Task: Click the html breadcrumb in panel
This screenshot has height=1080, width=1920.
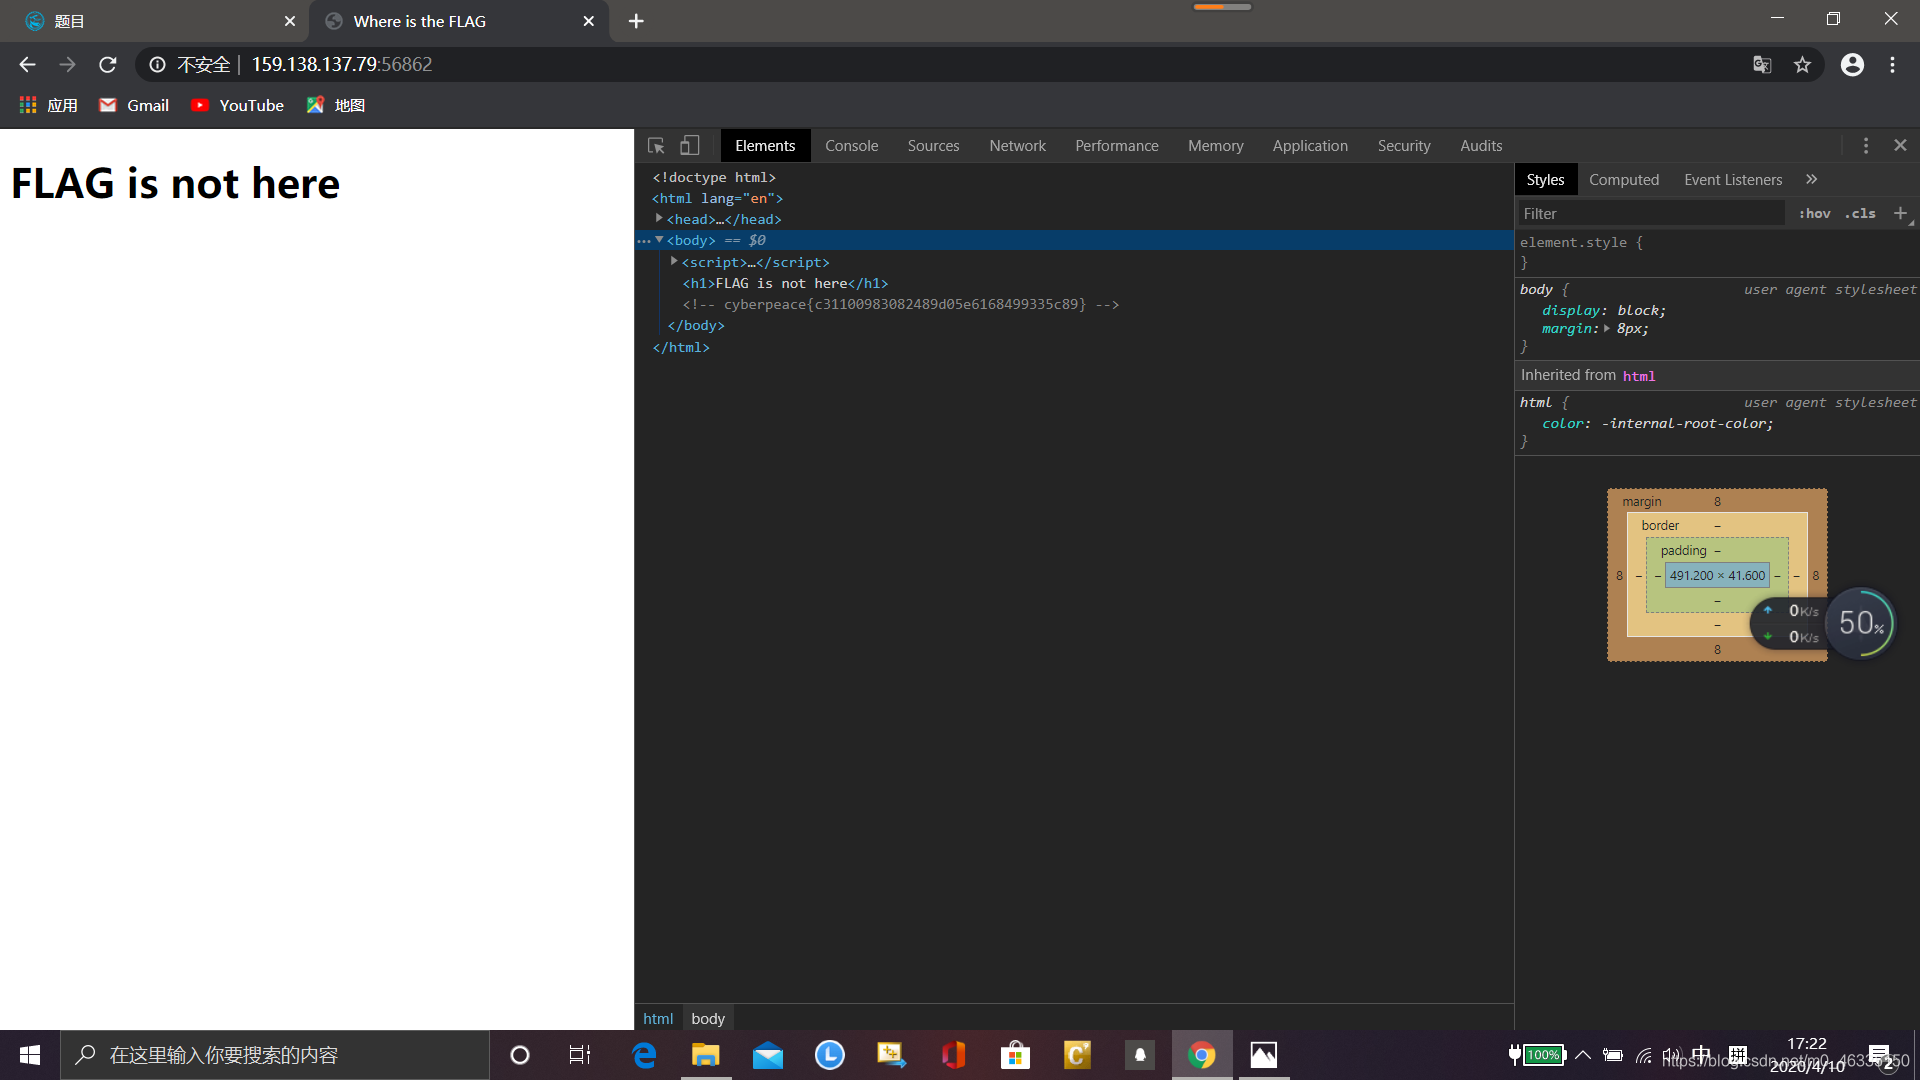Action: (657, 1018)
